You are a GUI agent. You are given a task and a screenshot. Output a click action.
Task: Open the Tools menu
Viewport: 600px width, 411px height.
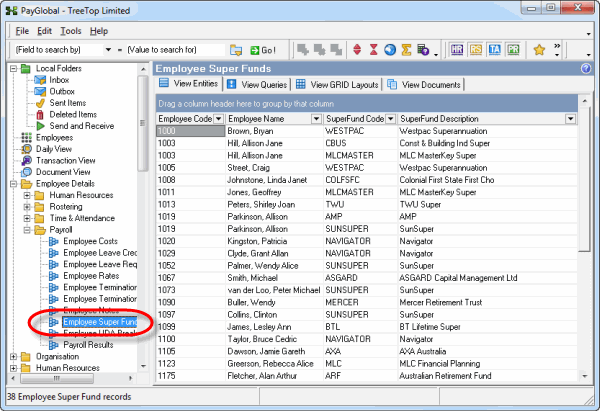(x=70, y=31)
